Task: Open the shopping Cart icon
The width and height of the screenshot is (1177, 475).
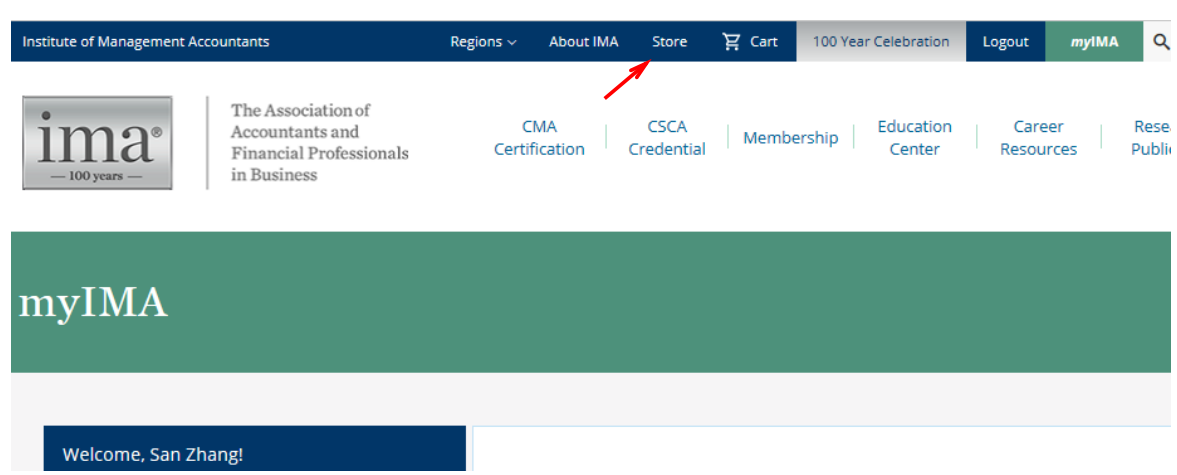Action: tap(731, 41)
